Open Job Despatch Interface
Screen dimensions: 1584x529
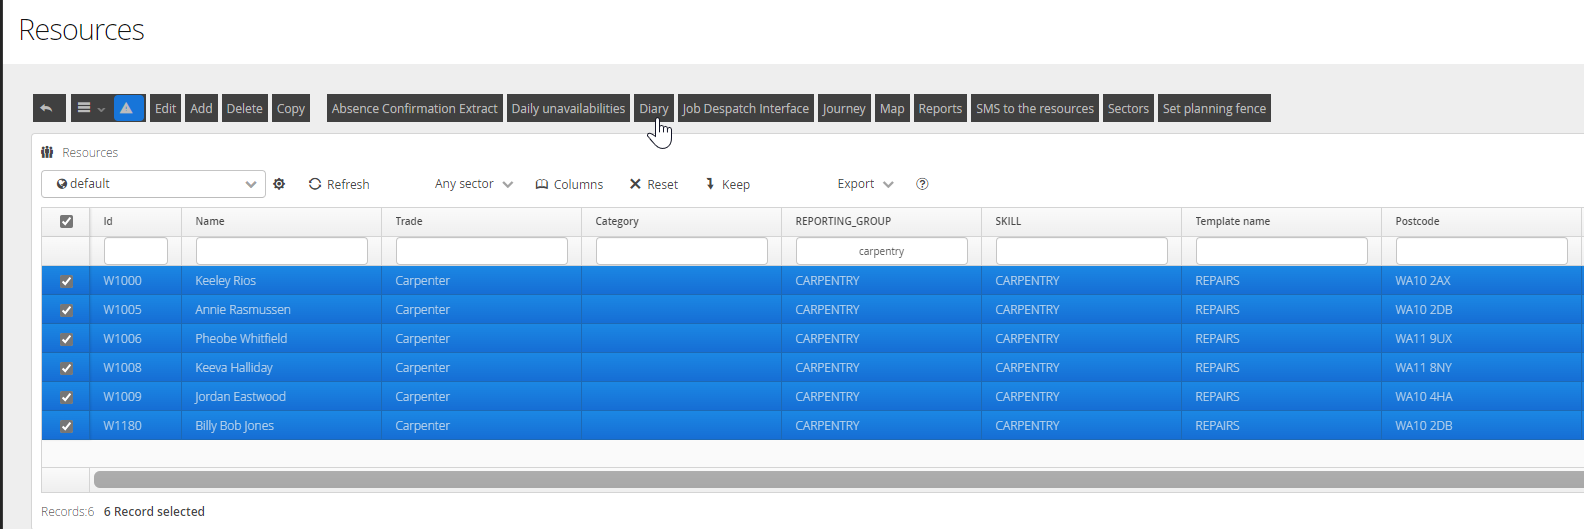(x=746, y=108)
